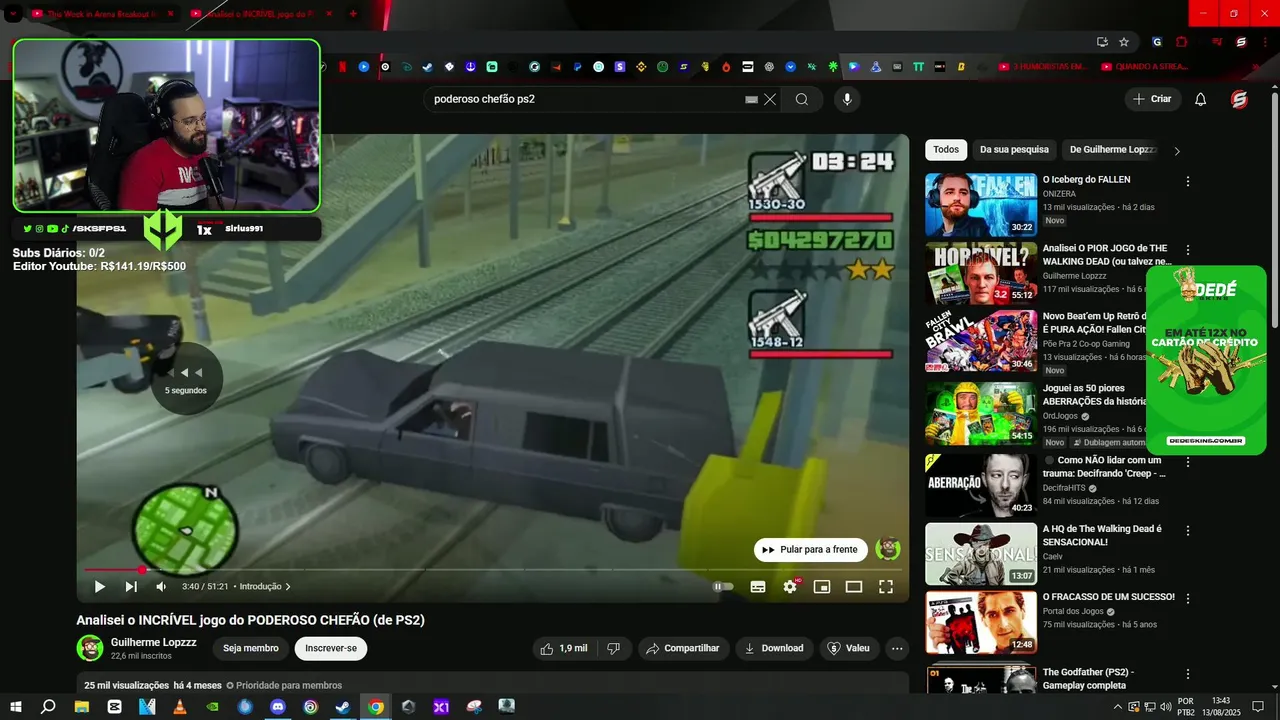Open YouTube notifications bell

(1201, 99)
